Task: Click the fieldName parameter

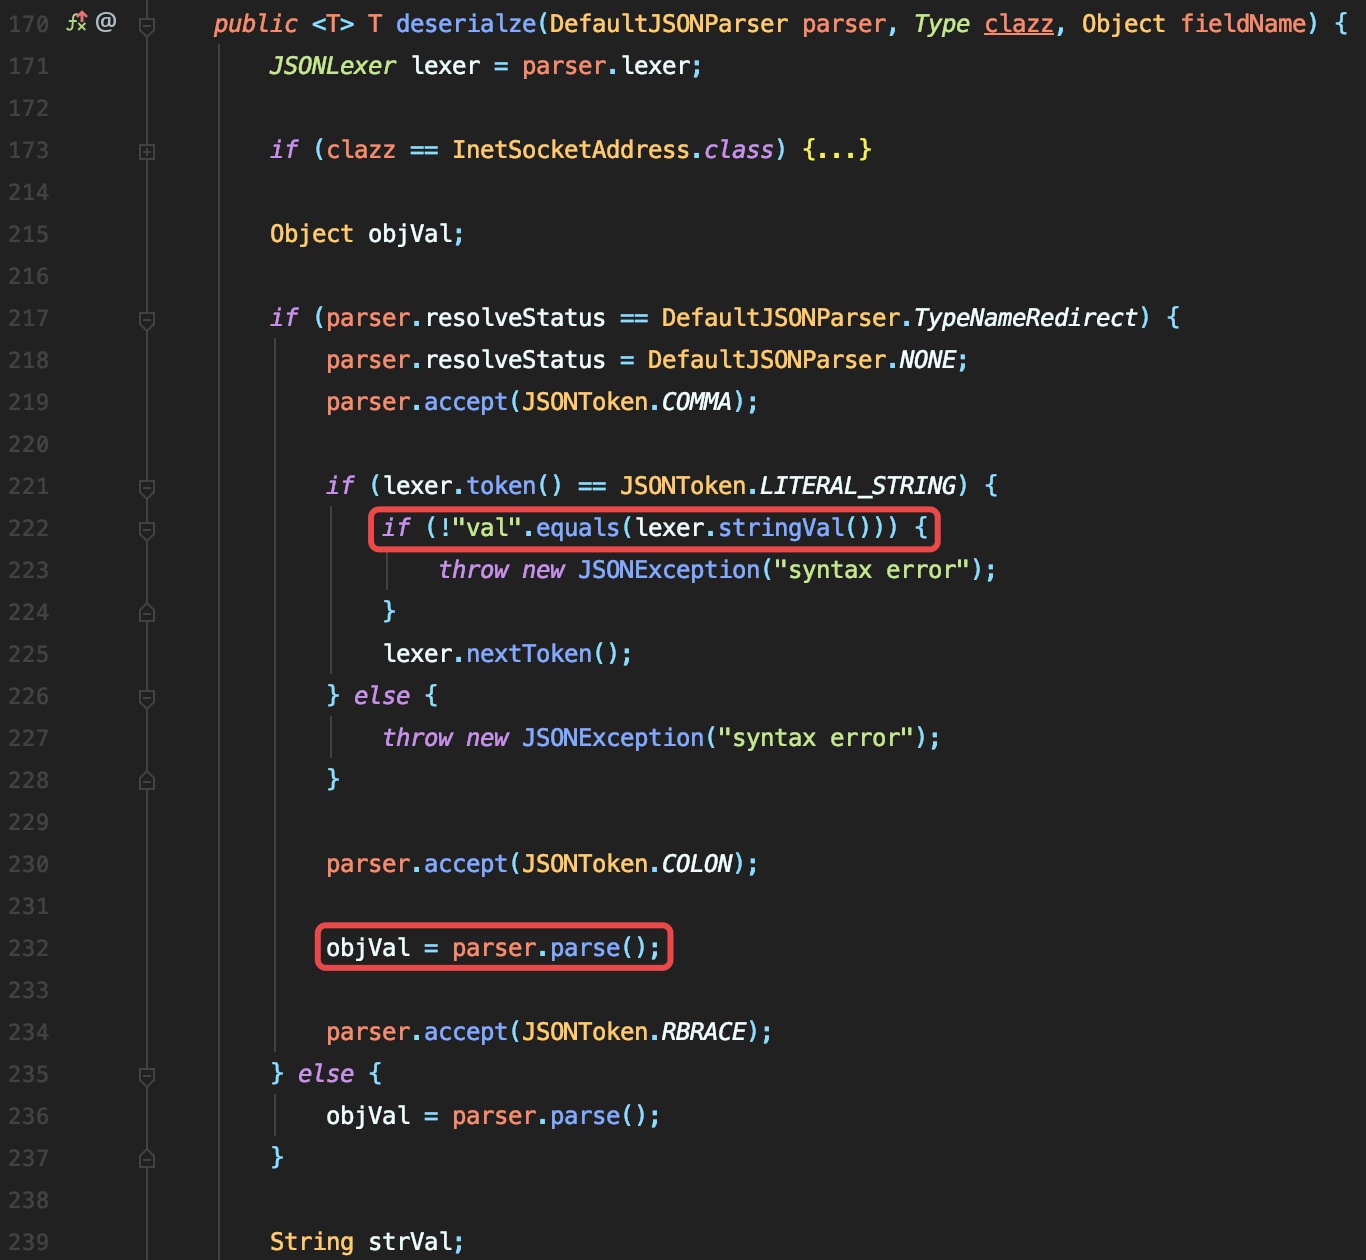Action: point(1243,24)
